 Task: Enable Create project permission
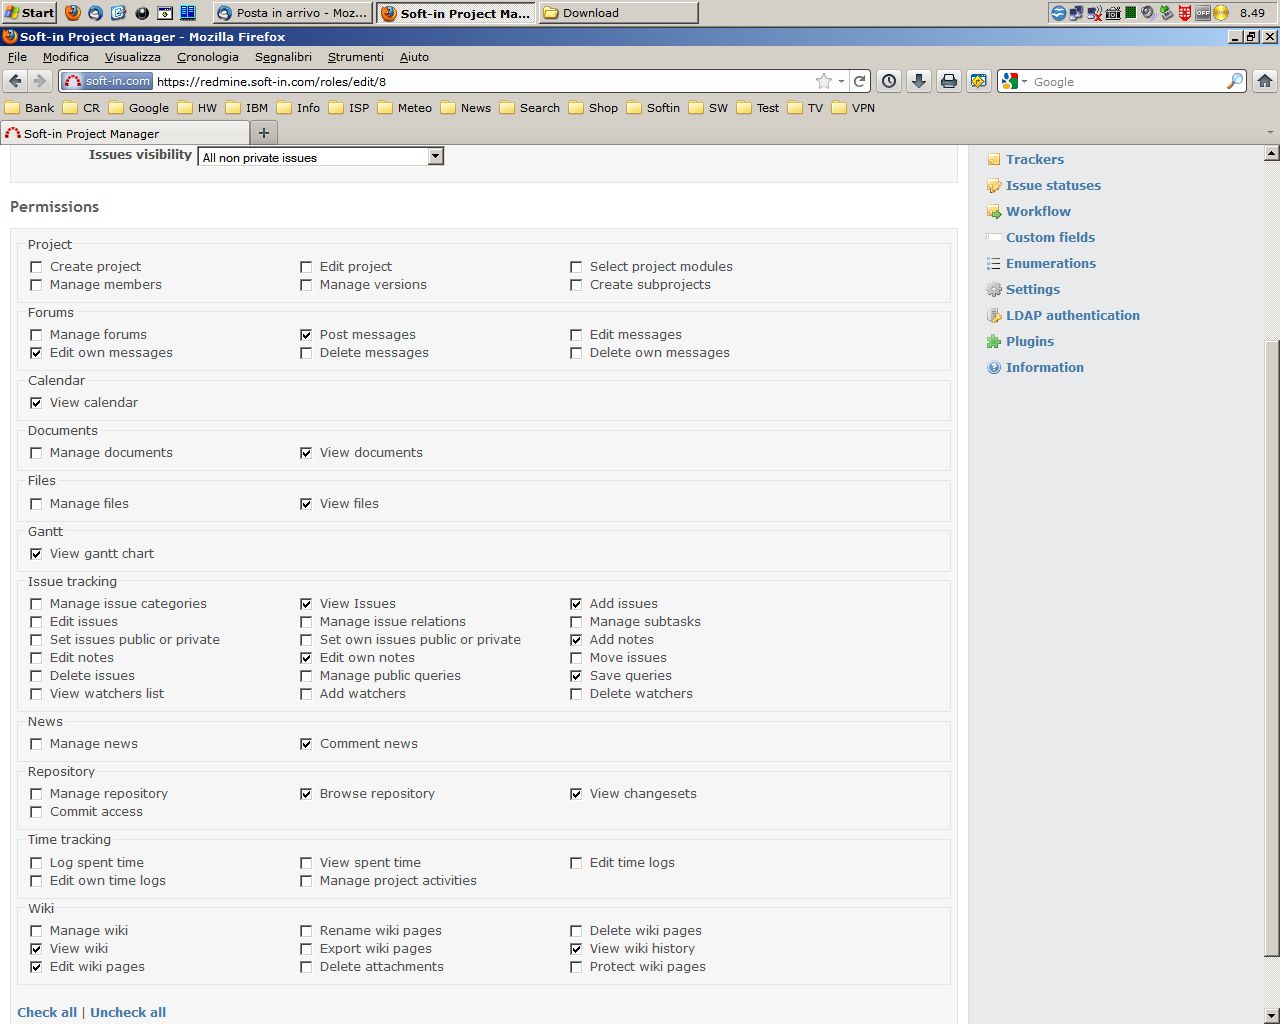[36, 267]
